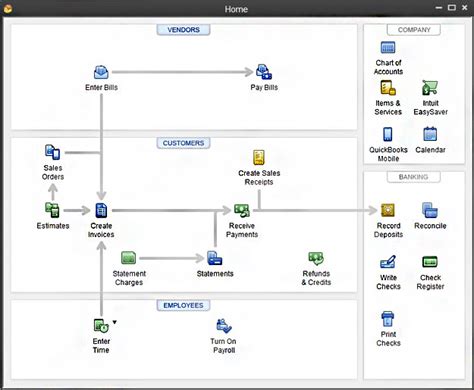Click the Company section button

[x=414, y=30]
